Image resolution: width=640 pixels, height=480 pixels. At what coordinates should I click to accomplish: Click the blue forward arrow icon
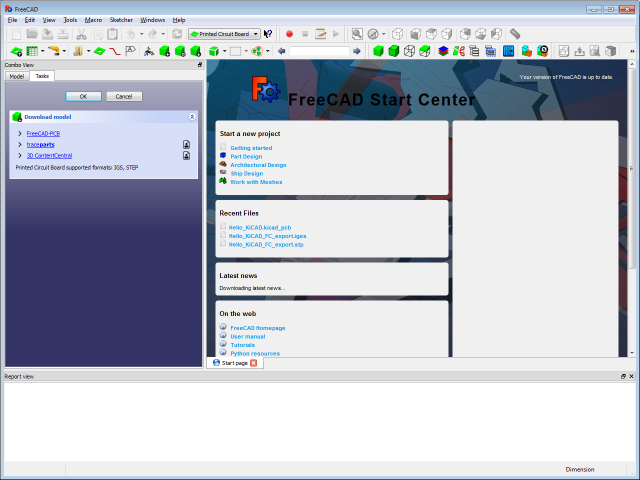coord(357,51)
